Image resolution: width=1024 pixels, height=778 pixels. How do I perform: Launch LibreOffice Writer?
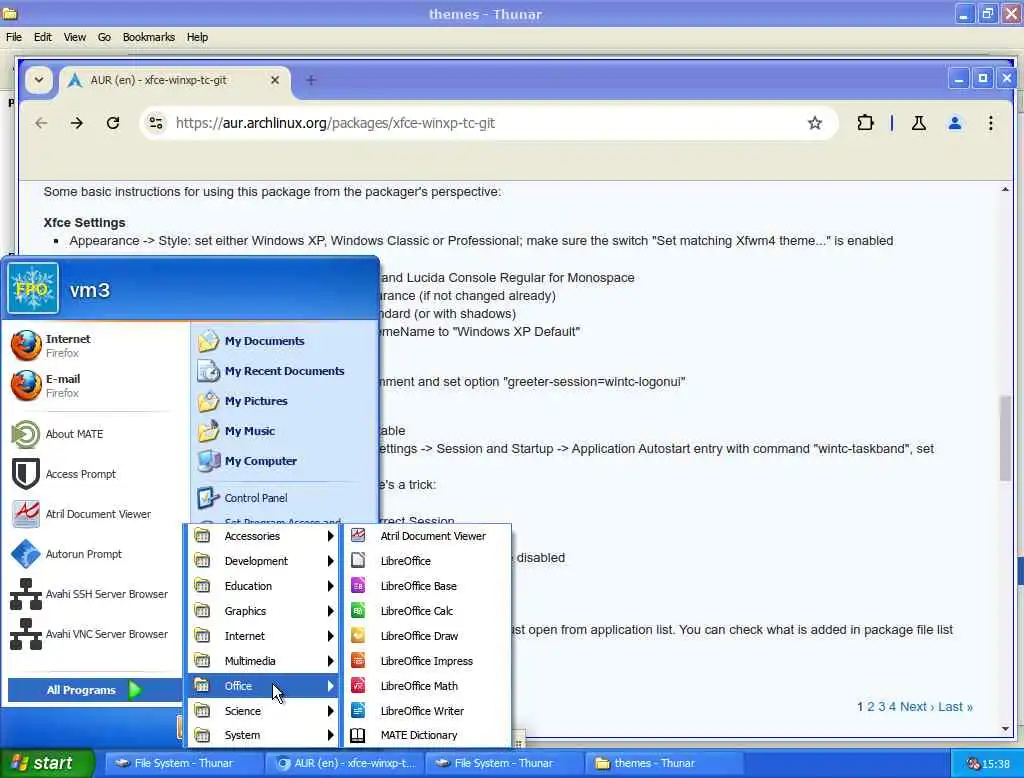click(x=427, y=711)
